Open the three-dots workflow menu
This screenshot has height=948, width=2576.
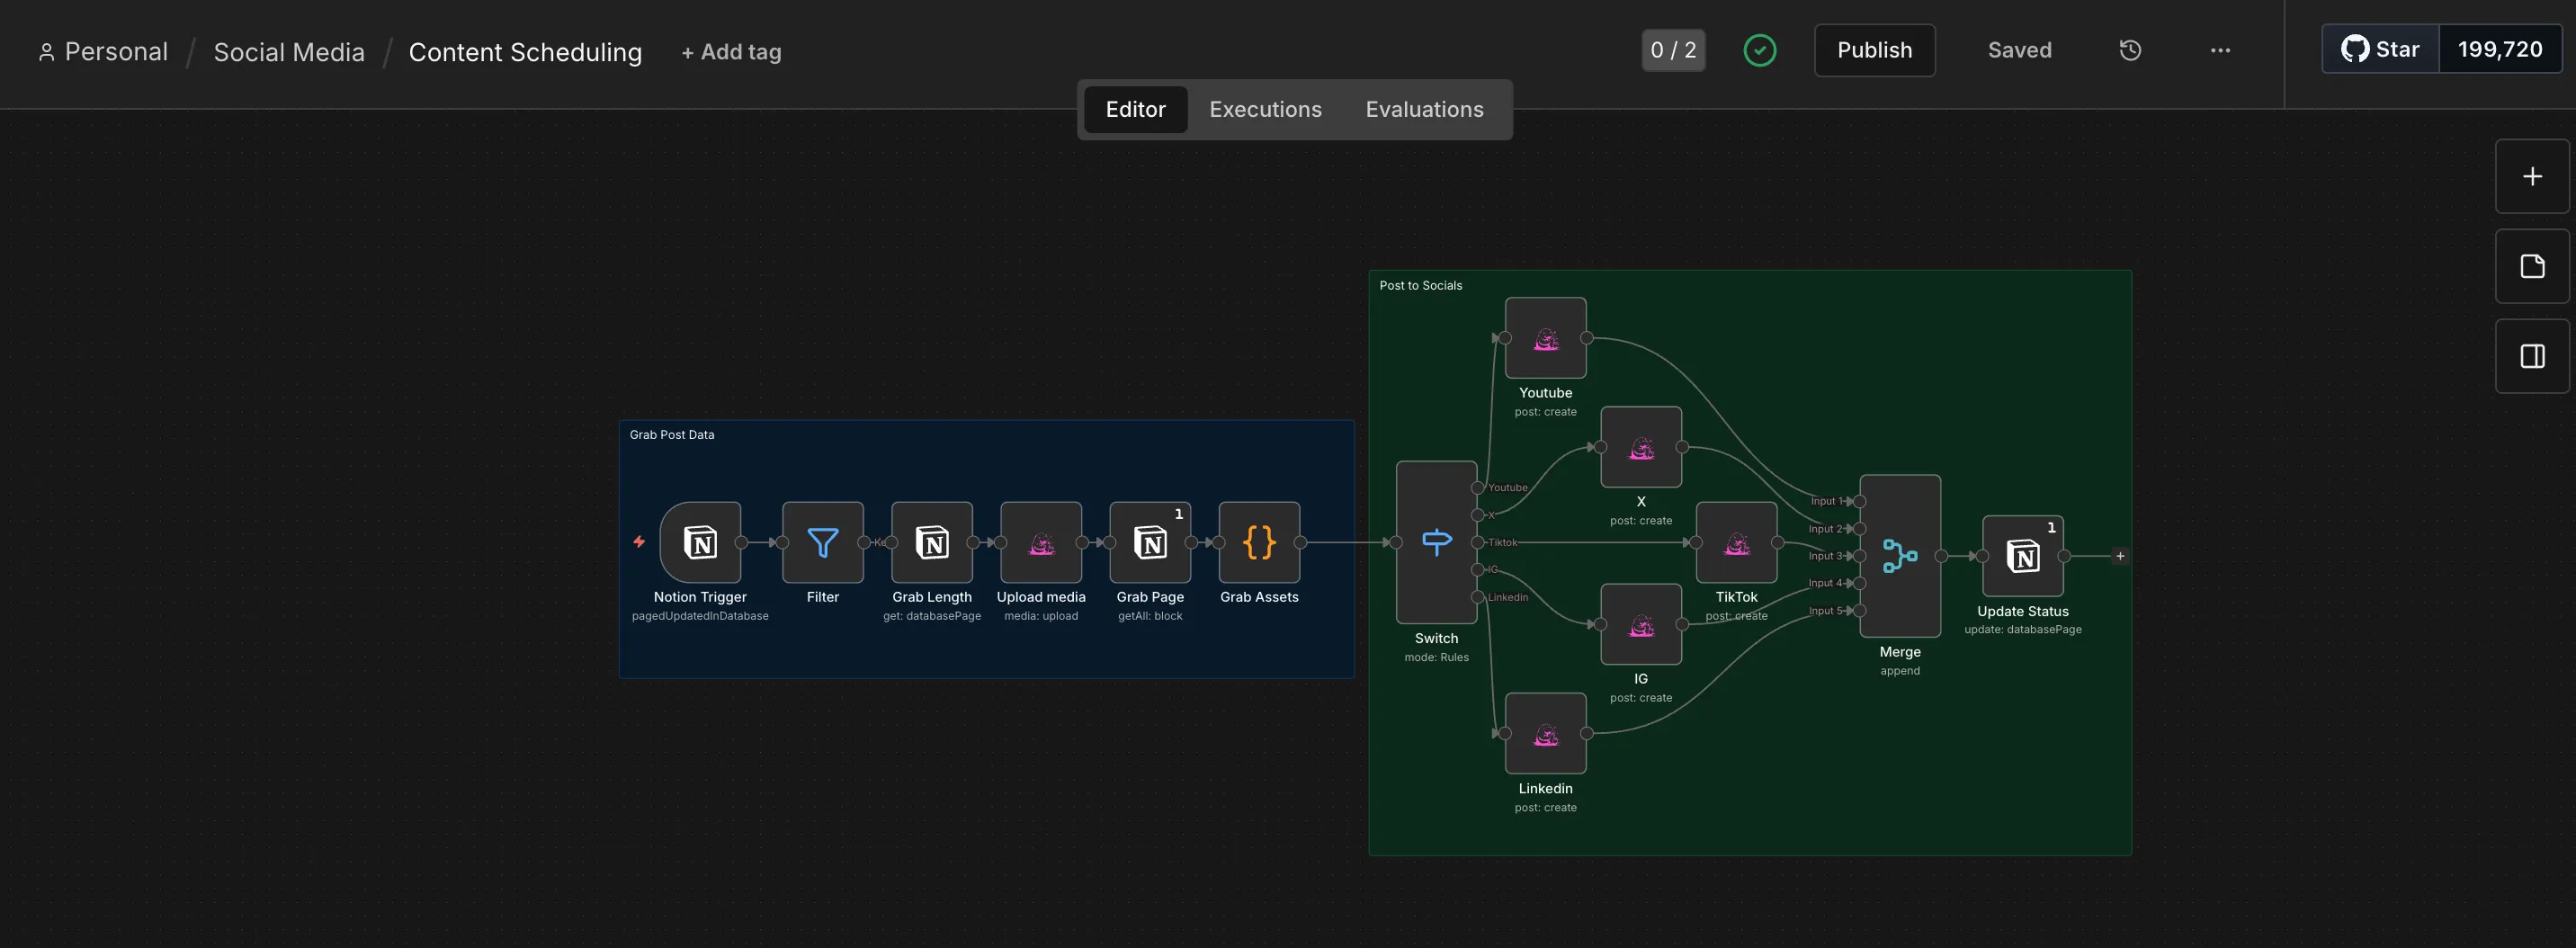[2220, 50]
